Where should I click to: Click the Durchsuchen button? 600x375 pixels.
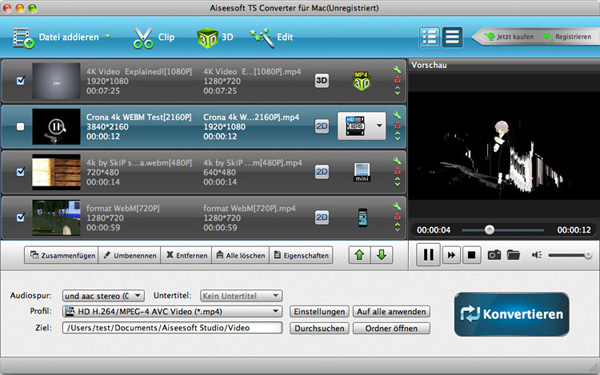[319, 328]
